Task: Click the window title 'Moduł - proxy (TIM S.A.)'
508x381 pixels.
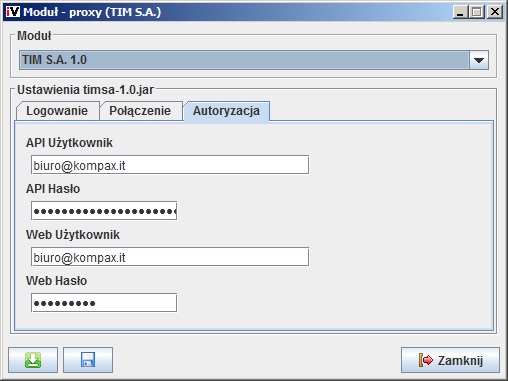Action: (x=92, y=12)
